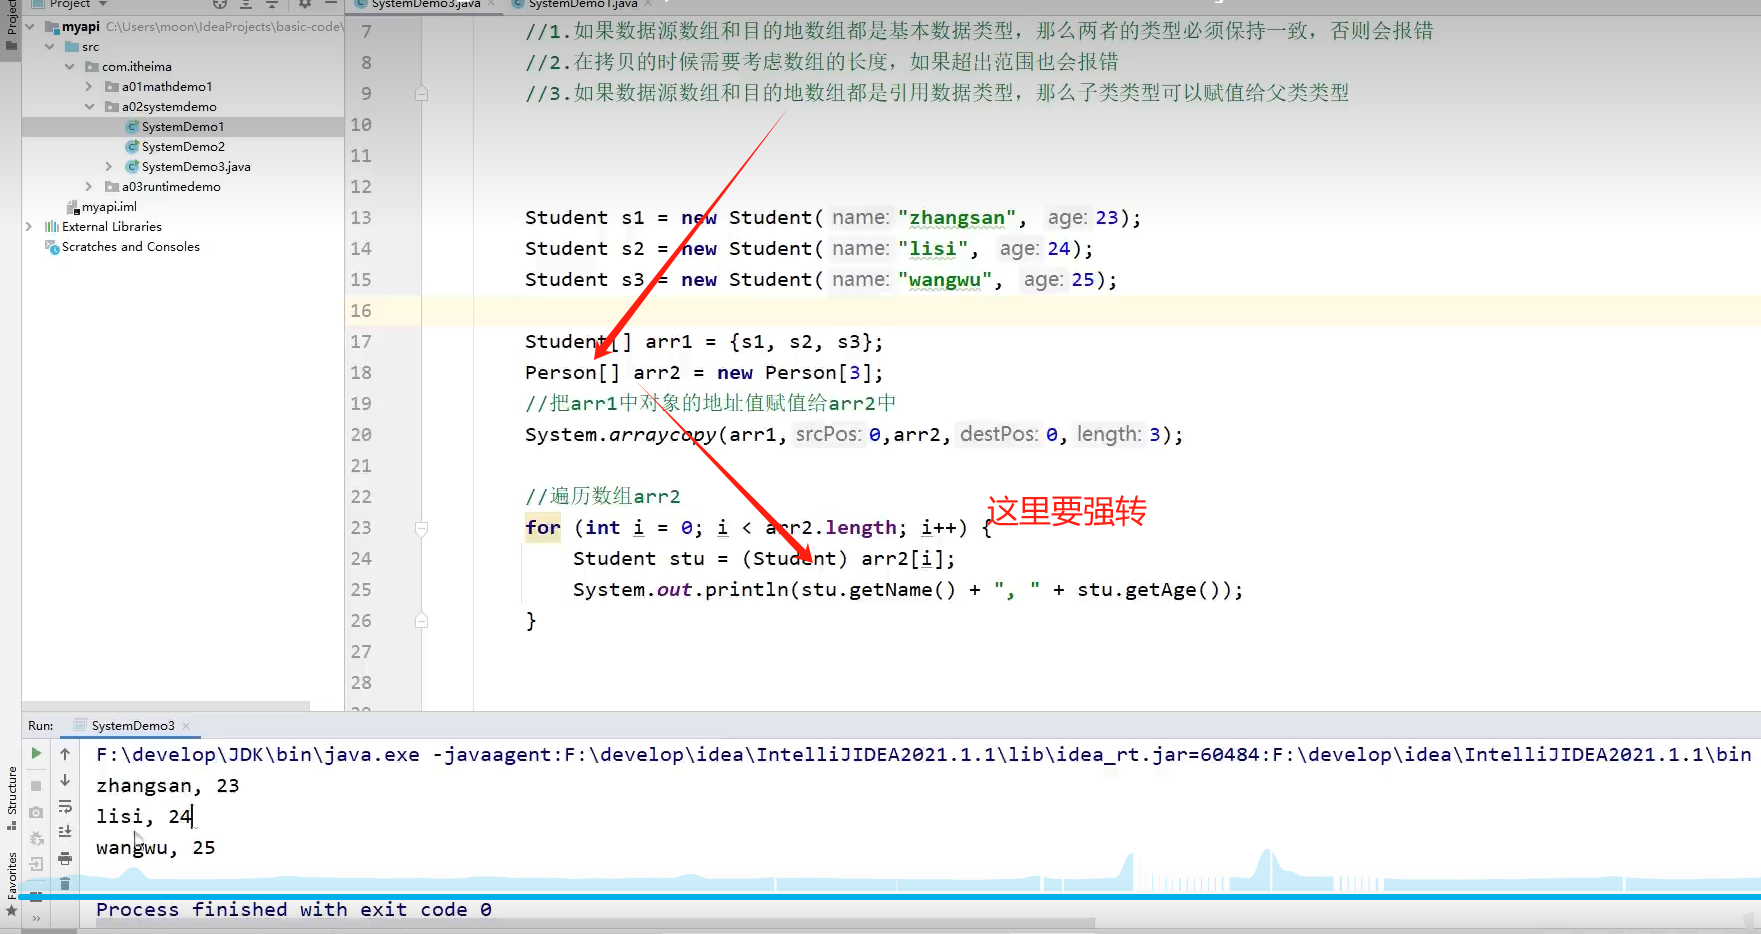The image size is (1761, 934).
Task: Collapse the com.itheima package node
Action: click(x=69, y=66)
